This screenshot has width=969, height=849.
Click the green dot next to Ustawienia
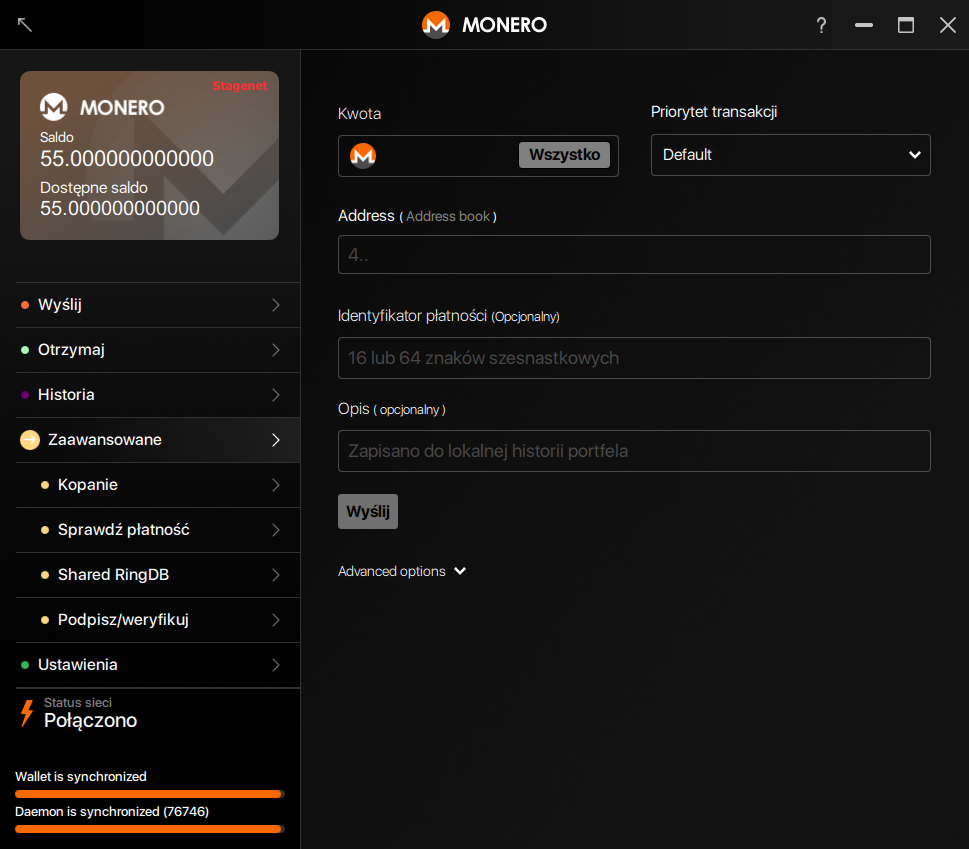coord(25,665)
